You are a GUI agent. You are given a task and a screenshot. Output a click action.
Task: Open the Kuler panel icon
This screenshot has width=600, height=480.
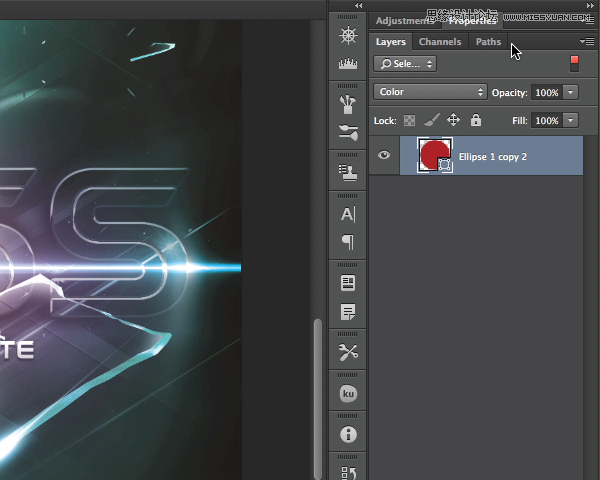(x=348, y=394)
